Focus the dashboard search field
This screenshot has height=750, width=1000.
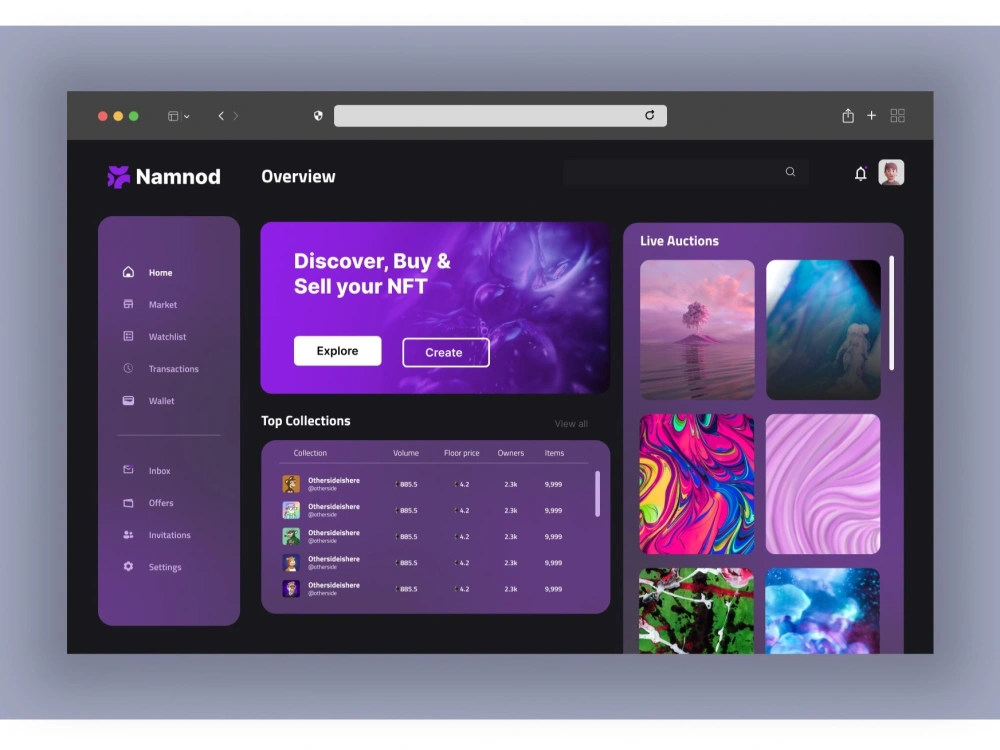click(x=685, y=172)
